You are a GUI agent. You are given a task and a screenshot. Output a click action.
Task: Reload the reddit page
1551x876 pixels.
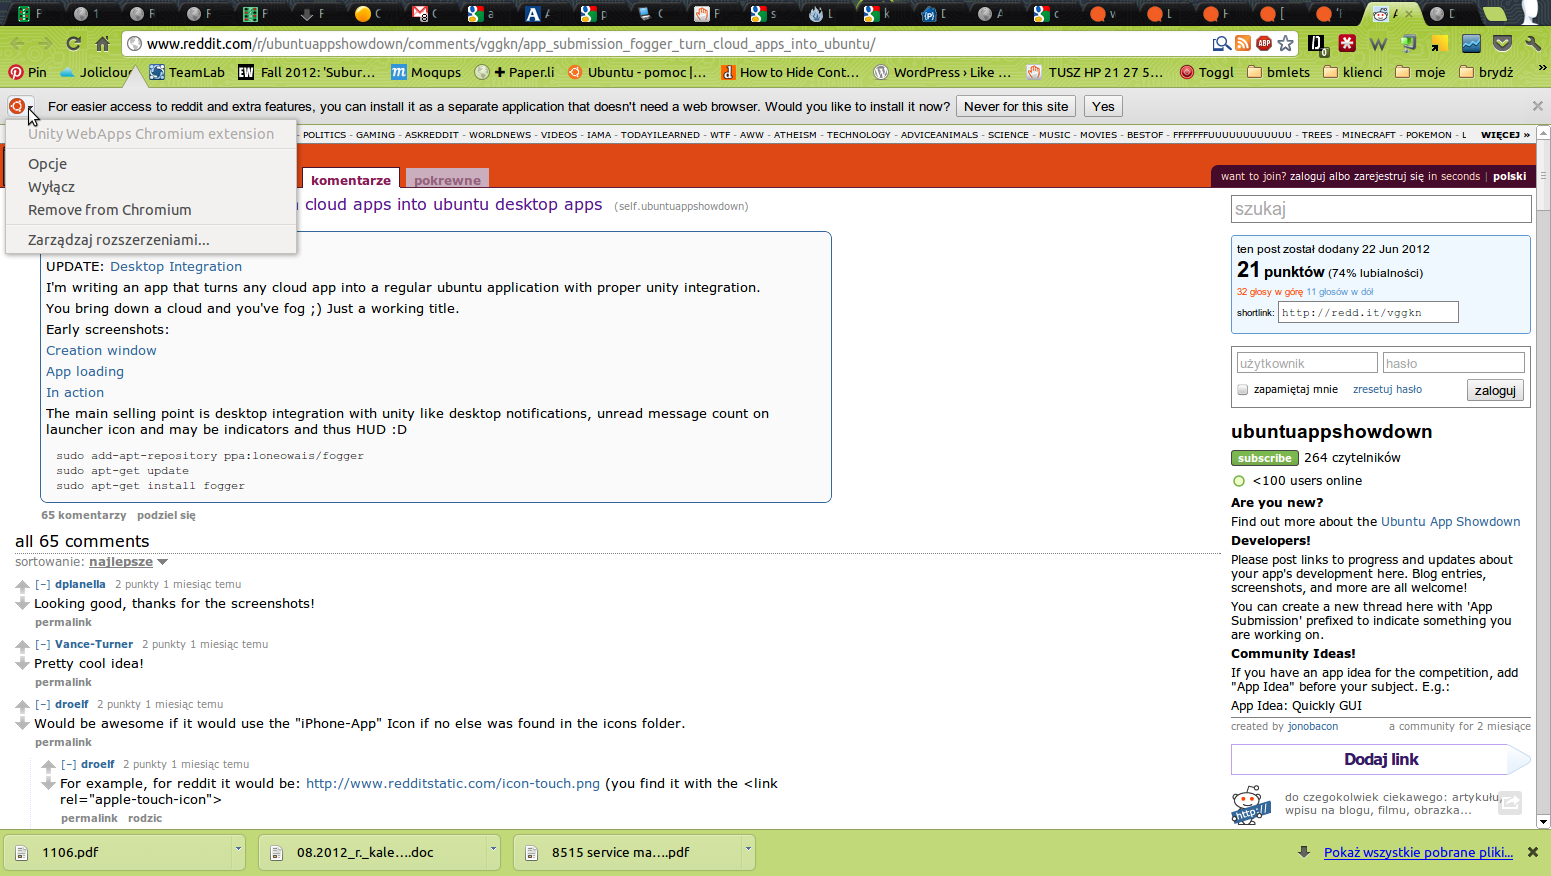73,43
